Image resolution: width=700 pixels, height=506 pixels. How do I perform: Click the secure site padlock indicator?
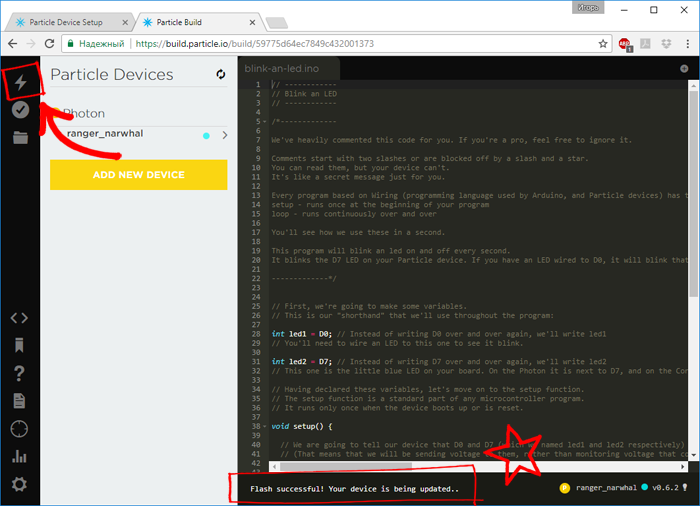(71, 44)
